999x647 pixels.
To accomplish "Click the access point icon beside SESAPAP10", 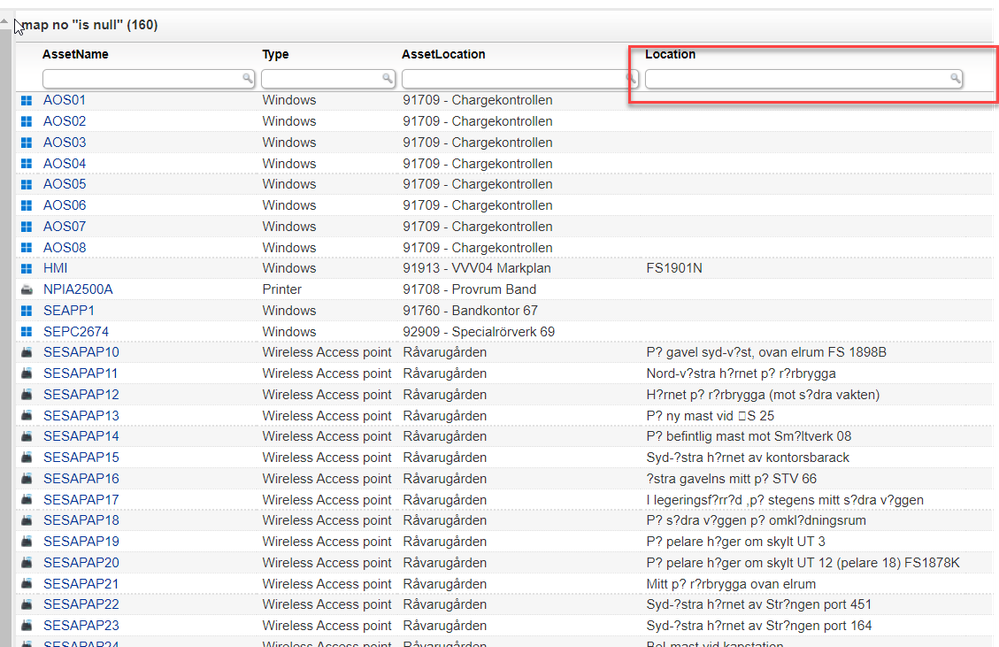I will pyautogui.click(x=26, y=352).
